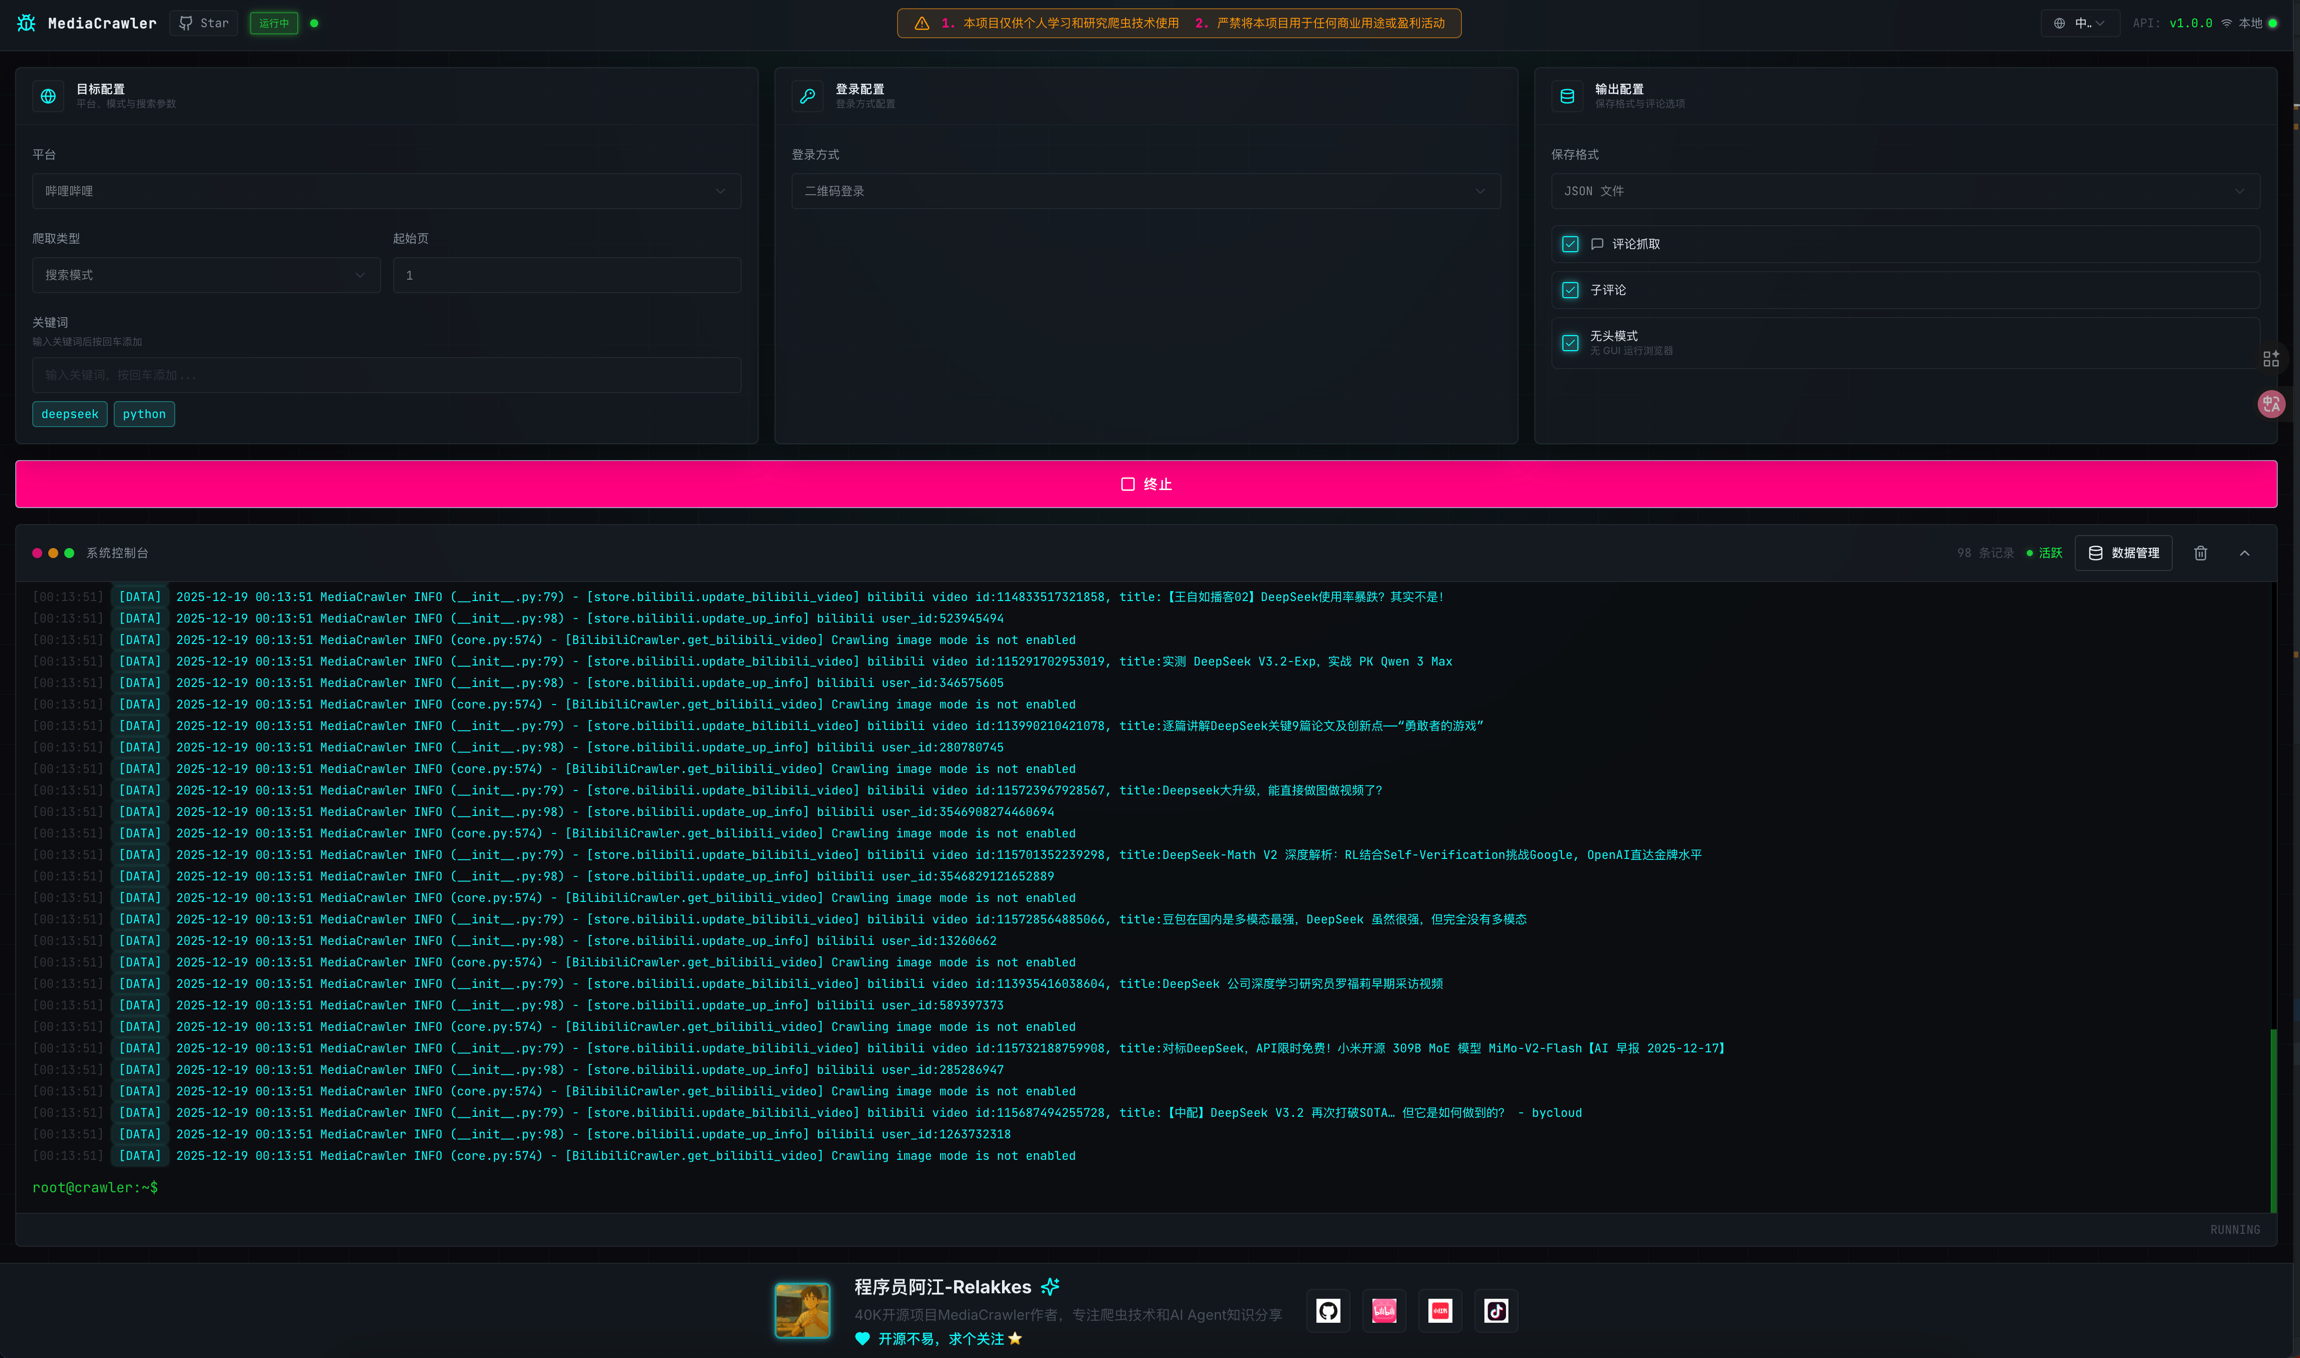
Task: Click the Star button in the header
Action: click(203, 22)
